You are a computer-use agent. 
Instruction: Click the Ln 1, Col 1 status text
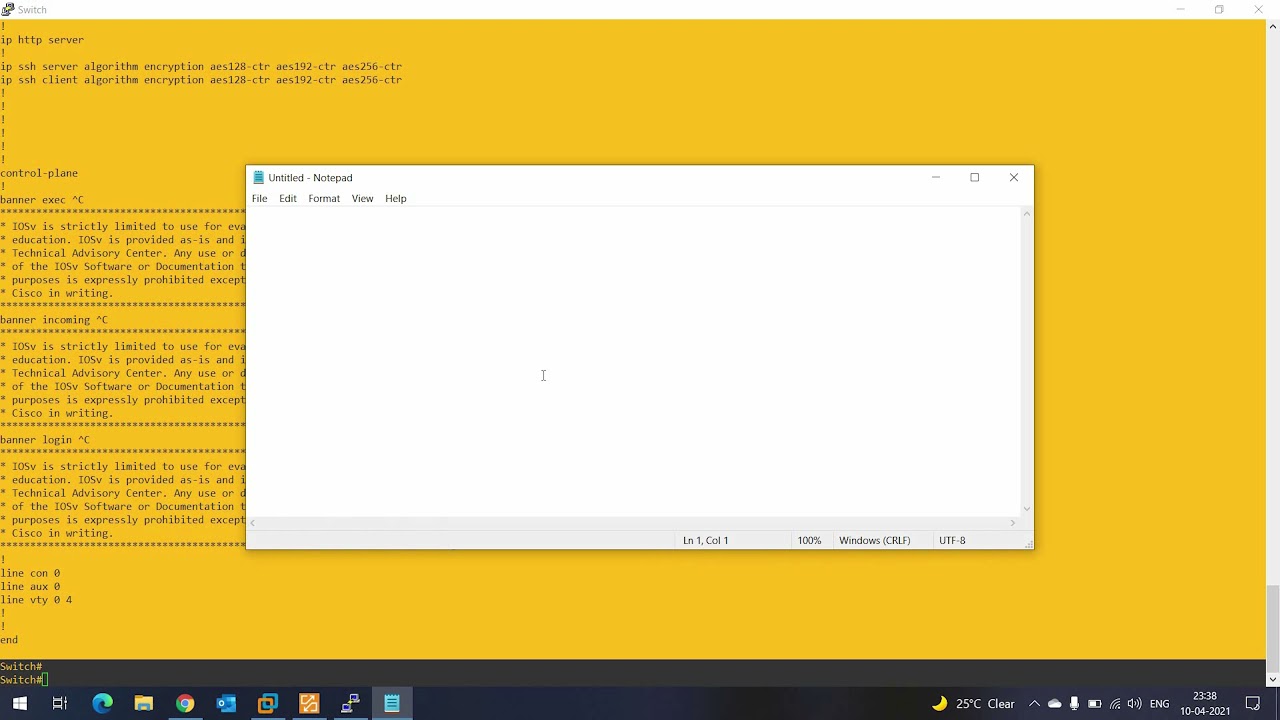click(x=705, y=540)
